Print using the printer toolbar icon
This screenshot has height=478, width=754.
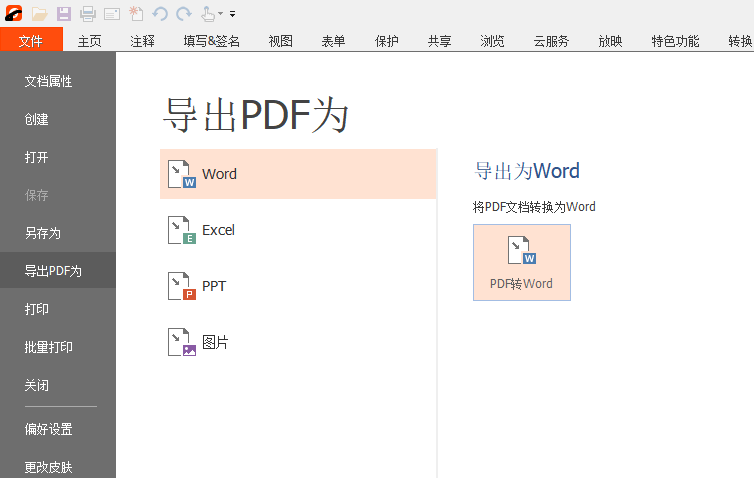[88, 14]
